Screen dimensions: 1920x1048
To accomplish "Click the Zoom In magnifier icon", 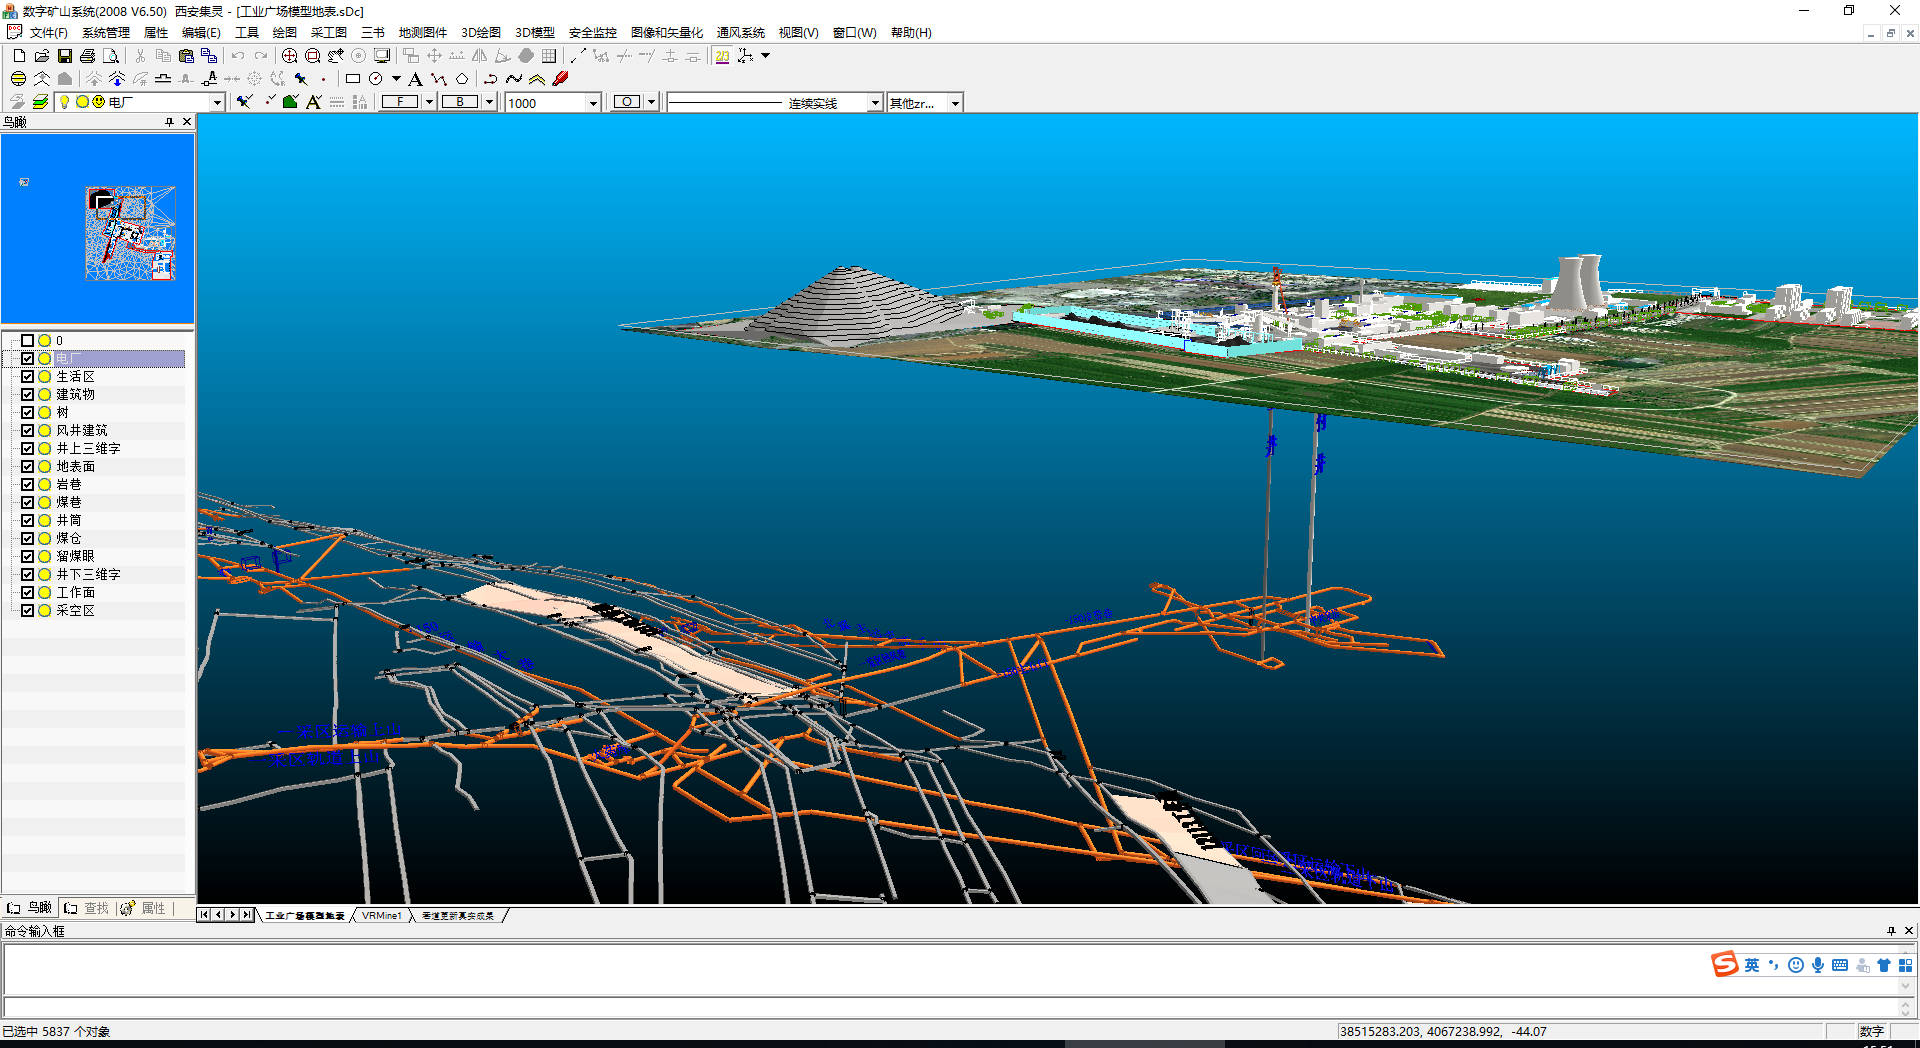I will [289, 56].
